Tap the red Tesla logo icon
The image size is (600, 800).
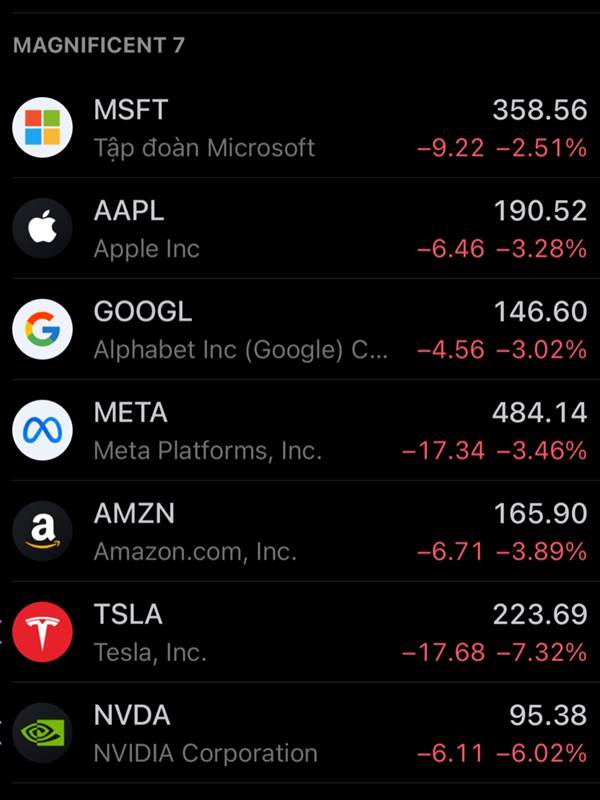point(42,632)
